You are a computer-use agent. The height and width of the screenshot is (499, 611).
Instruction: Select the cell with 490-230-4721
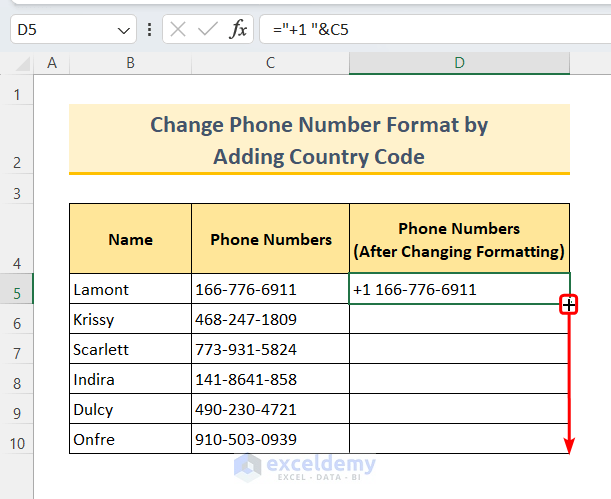point(270,409)
